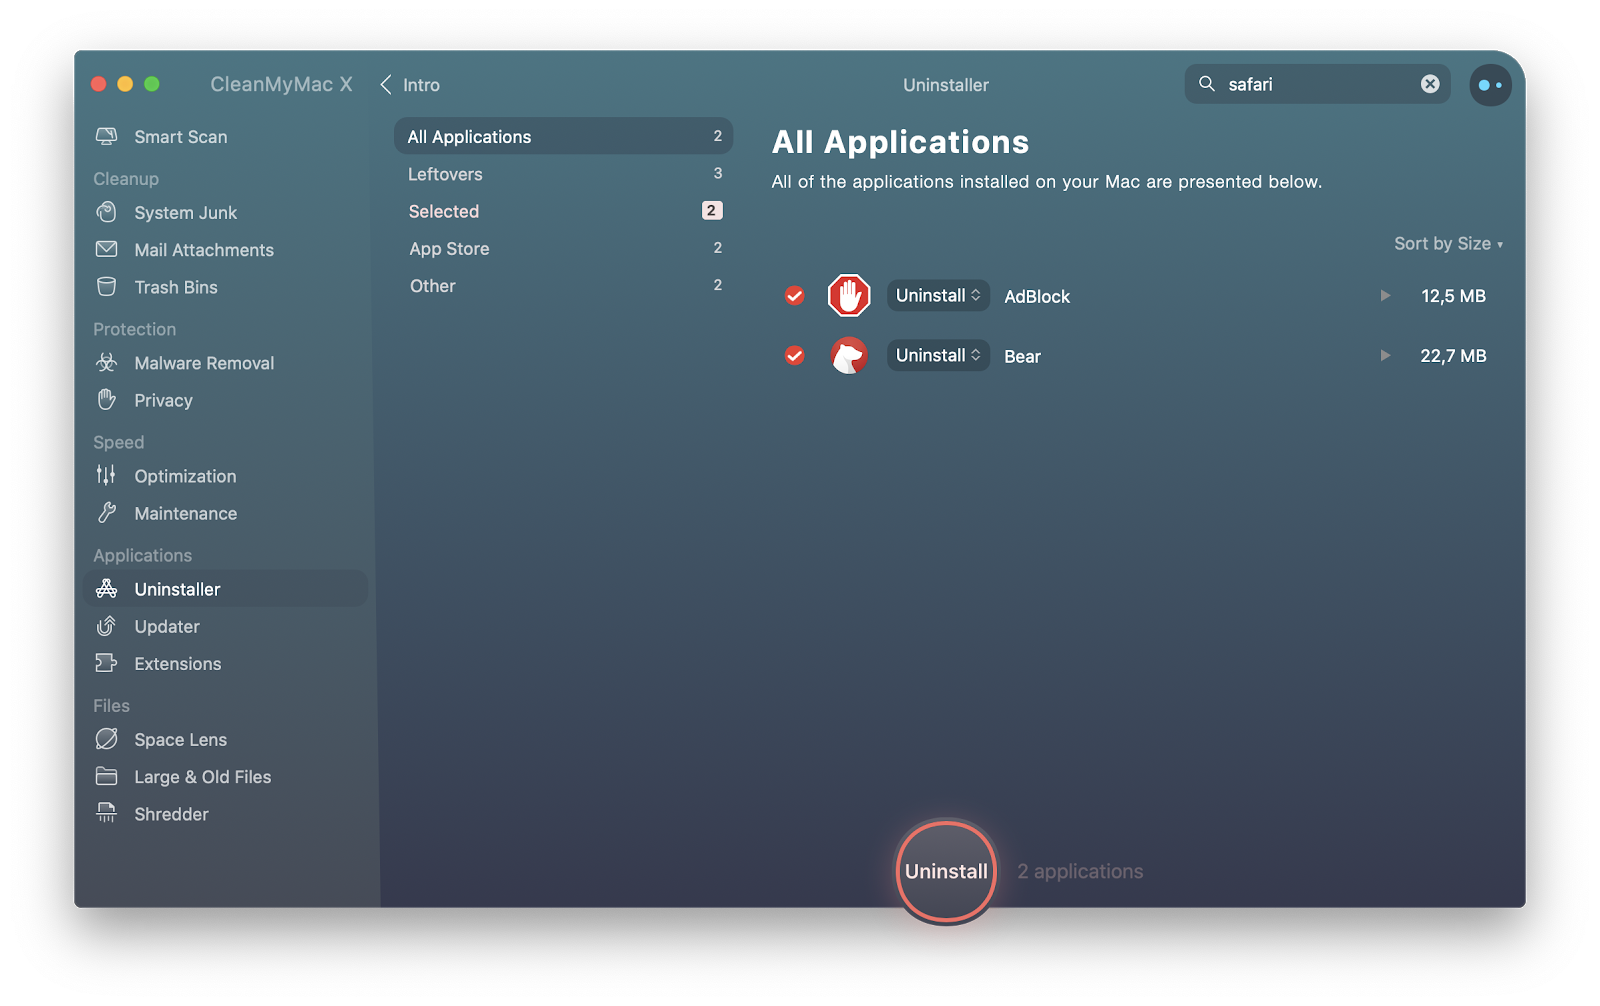Click the Space Lens icon
Viewport: 1600px width, 1006px height.
(x=106, y=739)
